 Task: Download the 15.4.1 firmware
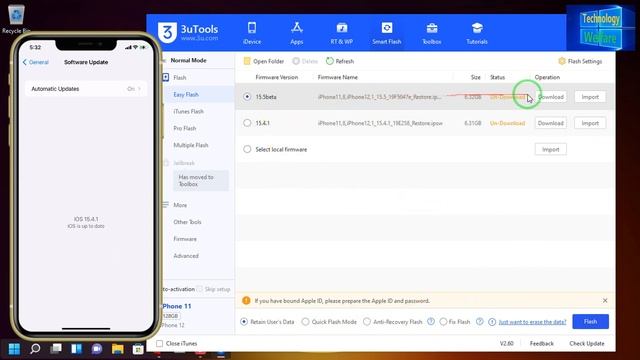pos(550,123)
